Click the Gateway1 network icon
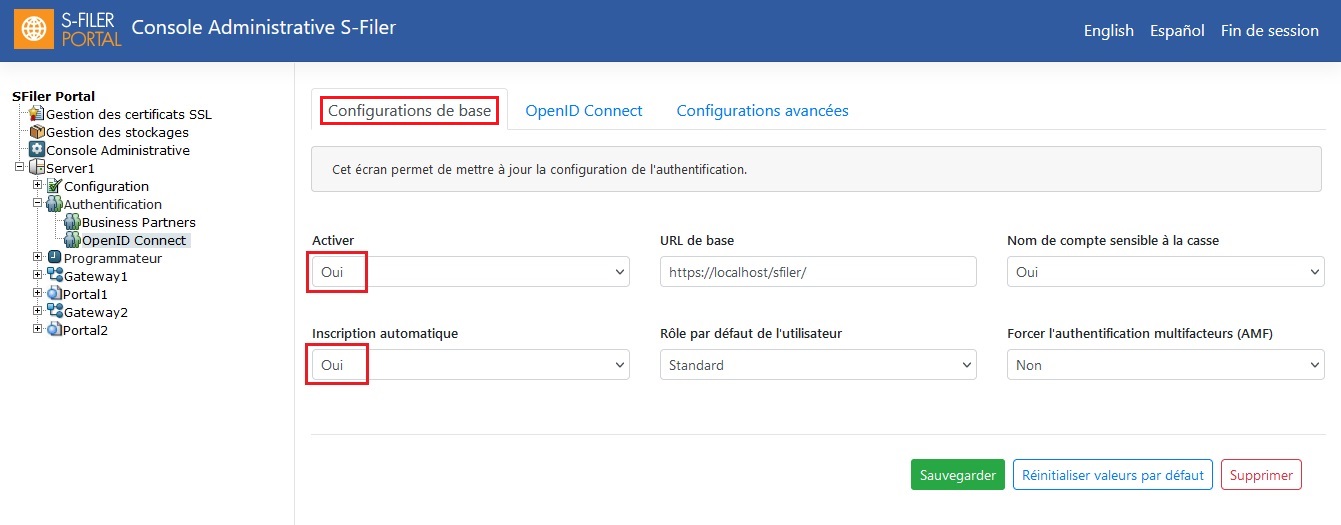 pos(55,276)
